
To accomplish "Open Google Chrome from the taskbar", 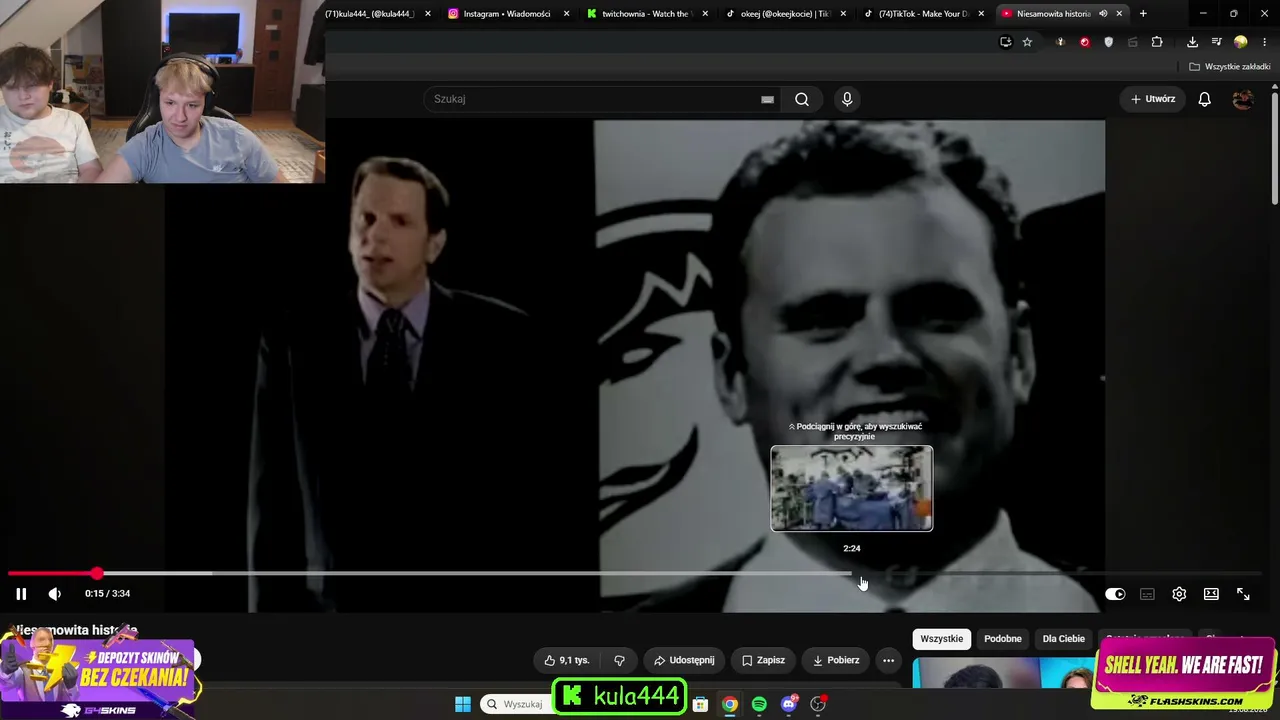I will click(x=730, y=704).
